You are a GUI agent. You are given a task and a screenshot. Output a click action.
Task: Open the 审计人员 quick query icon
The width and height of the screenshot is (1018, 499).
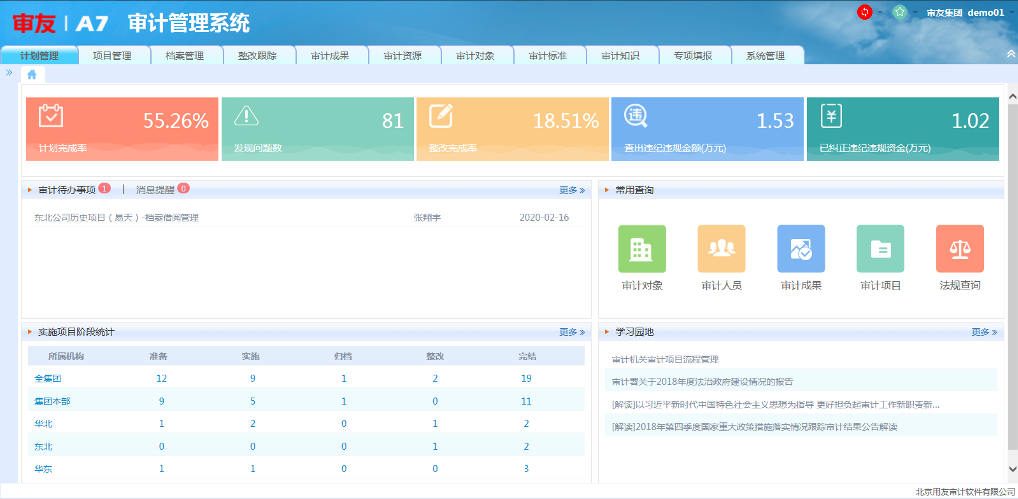click(721, 249)
